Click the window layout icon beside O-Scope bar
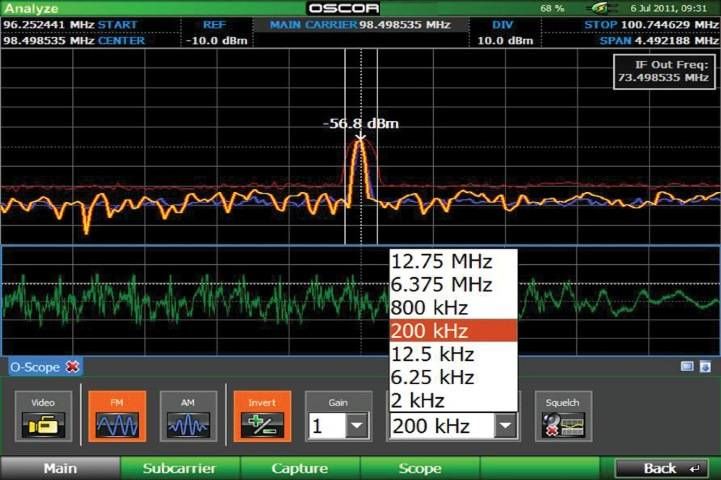Image resolution: width=721 pixels, height=480 pixels. (x=687, y=366)
